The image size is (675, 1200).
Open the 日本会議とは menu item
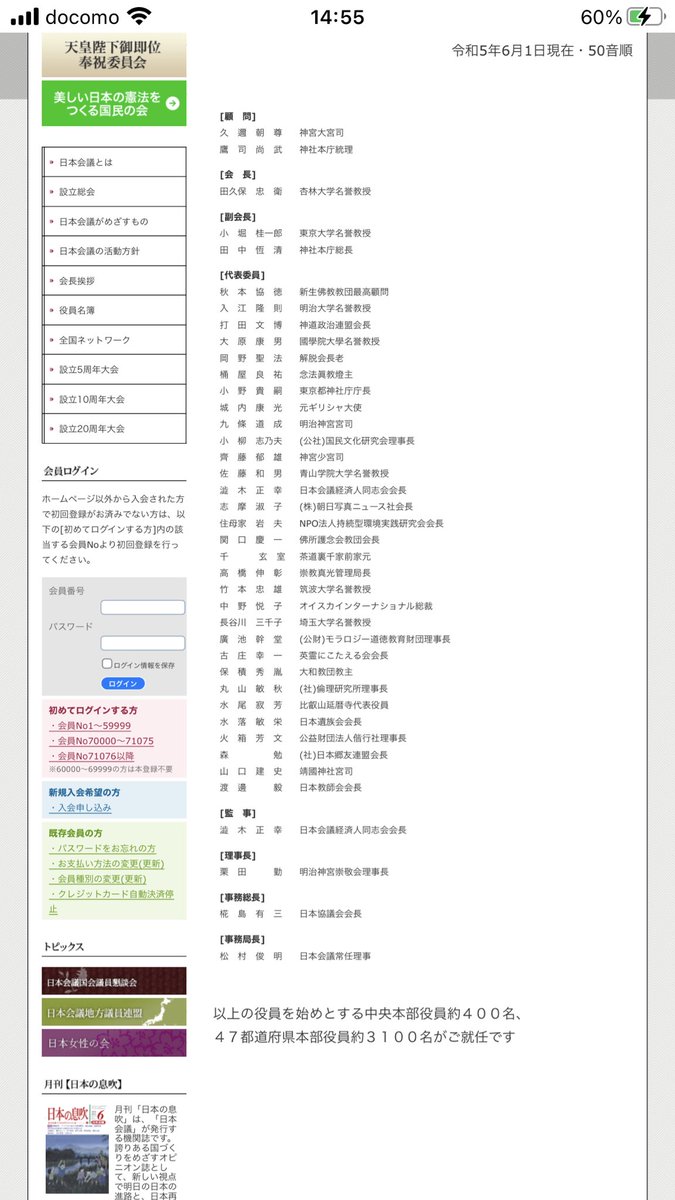(x=114, y=162)
